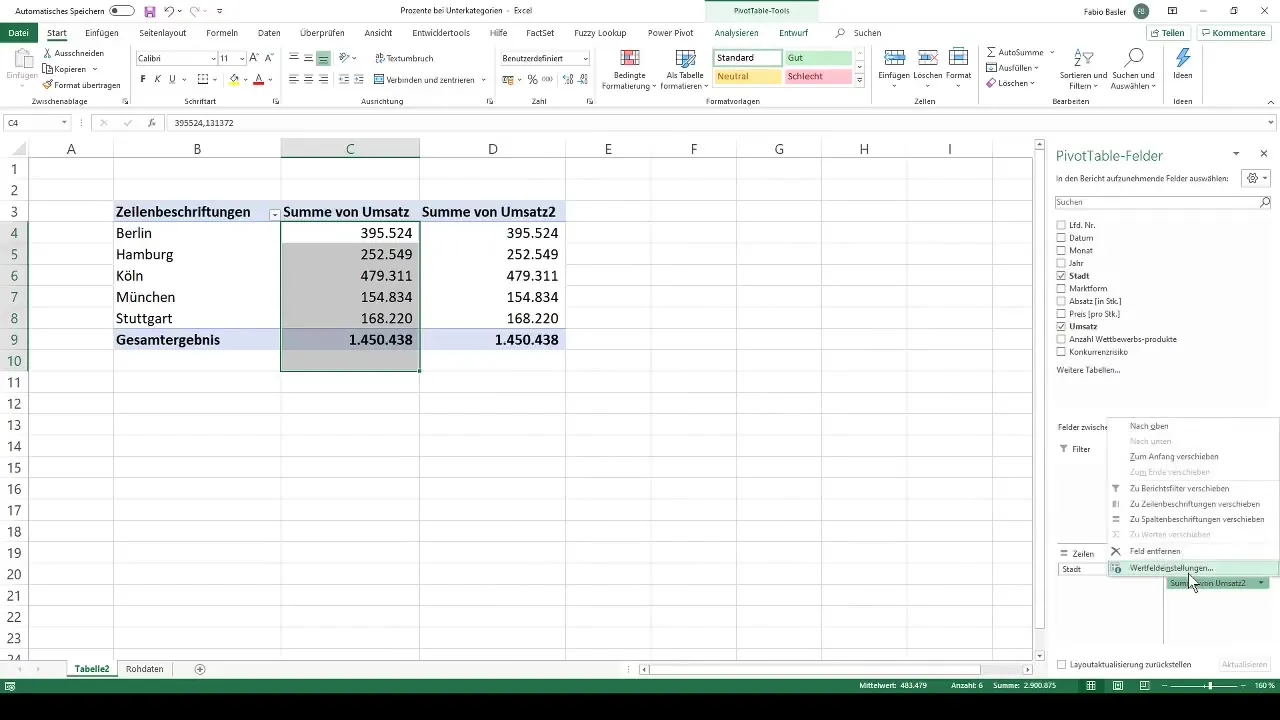
Task: Click the fill color bucket icon
Action: pyautogui.click(x=234, y=79)
